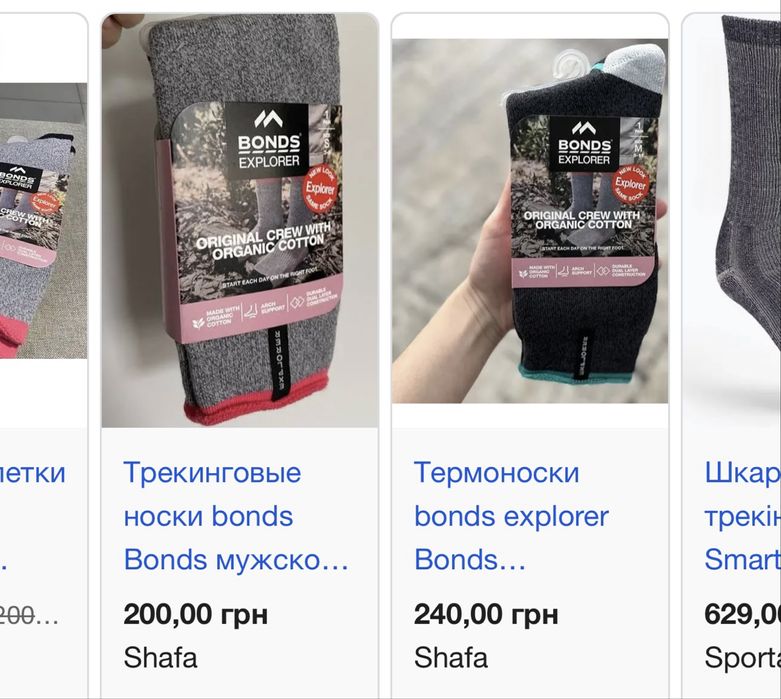Open the listing title starting with 'Шкар'
This screenshot has height=699, width=781.
(x=743, y=516)
